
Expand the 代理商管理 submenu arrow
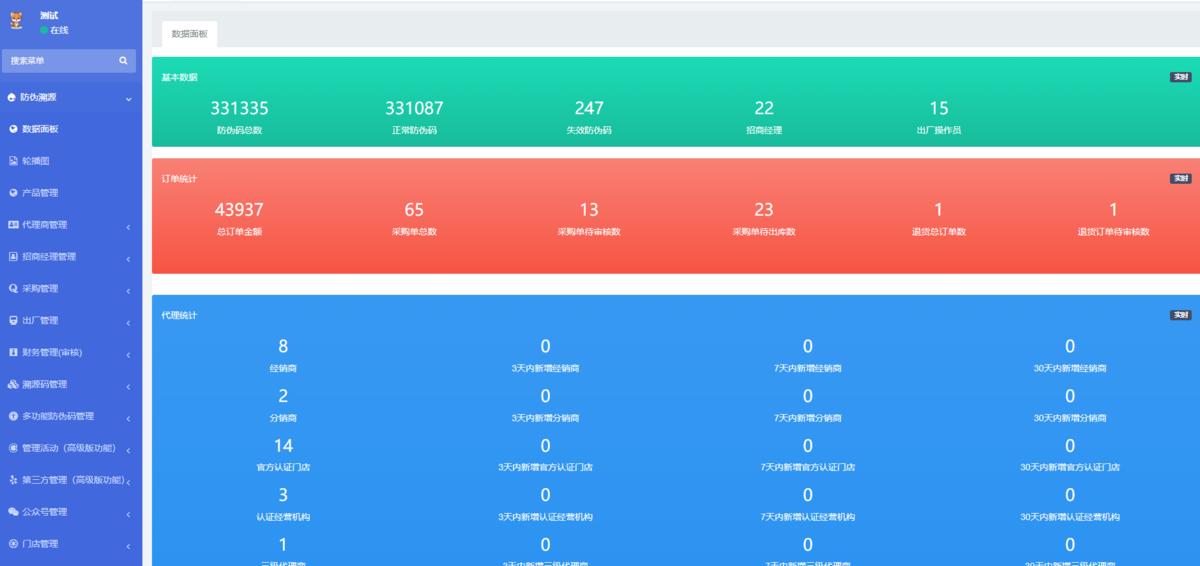pos(128,226)
